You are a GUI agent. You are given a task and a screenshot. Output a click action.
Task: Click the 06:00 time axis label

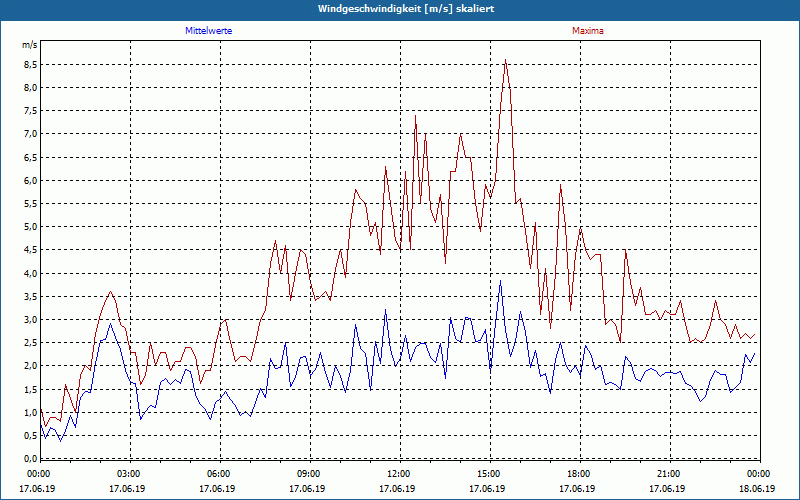[217, 474]
